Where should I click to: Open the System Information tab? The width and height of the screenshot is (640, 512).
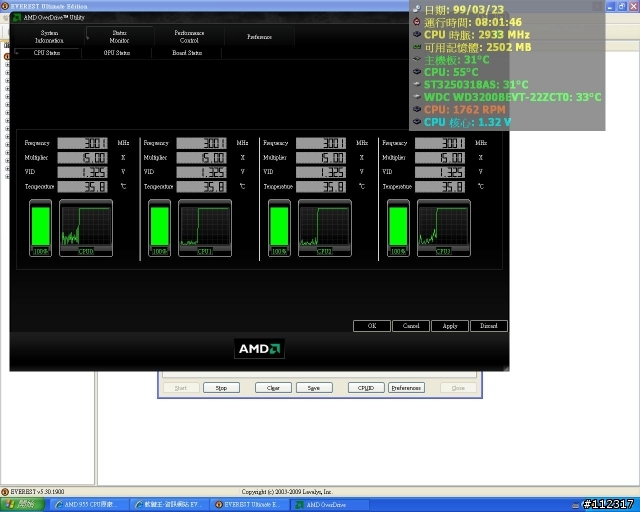pos(49,37)
